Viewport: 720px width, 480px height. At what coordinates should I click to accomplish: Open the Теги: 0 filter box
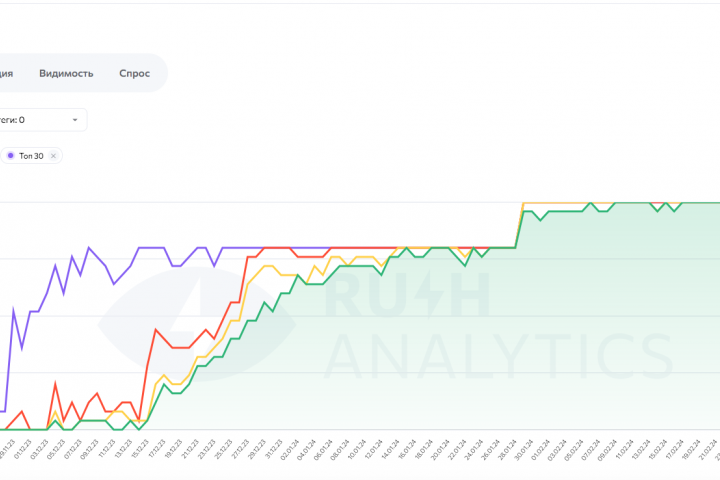coord(40,120)
